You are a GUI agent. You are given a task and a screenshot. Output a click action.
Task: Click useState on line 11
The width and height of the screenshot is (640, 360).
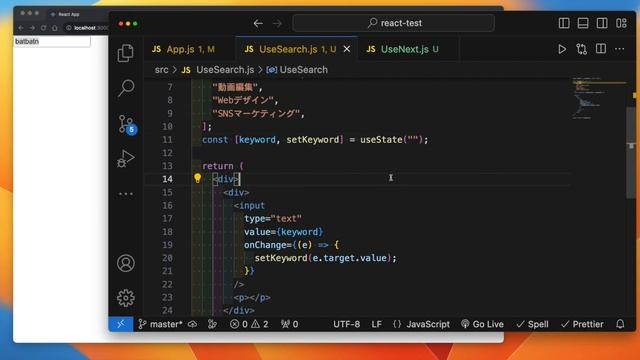[381, 140]
